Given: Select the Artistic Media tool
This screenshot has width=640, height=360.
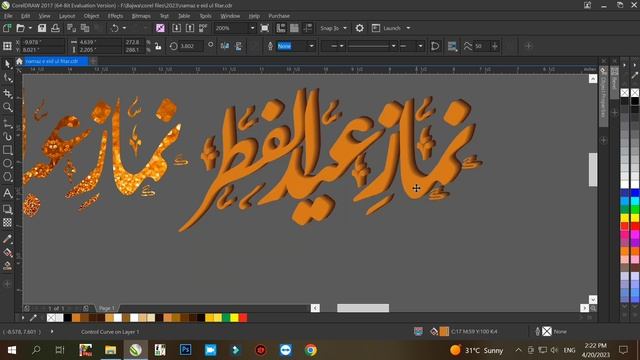Looking at the screenshot, I should [7, 136].
